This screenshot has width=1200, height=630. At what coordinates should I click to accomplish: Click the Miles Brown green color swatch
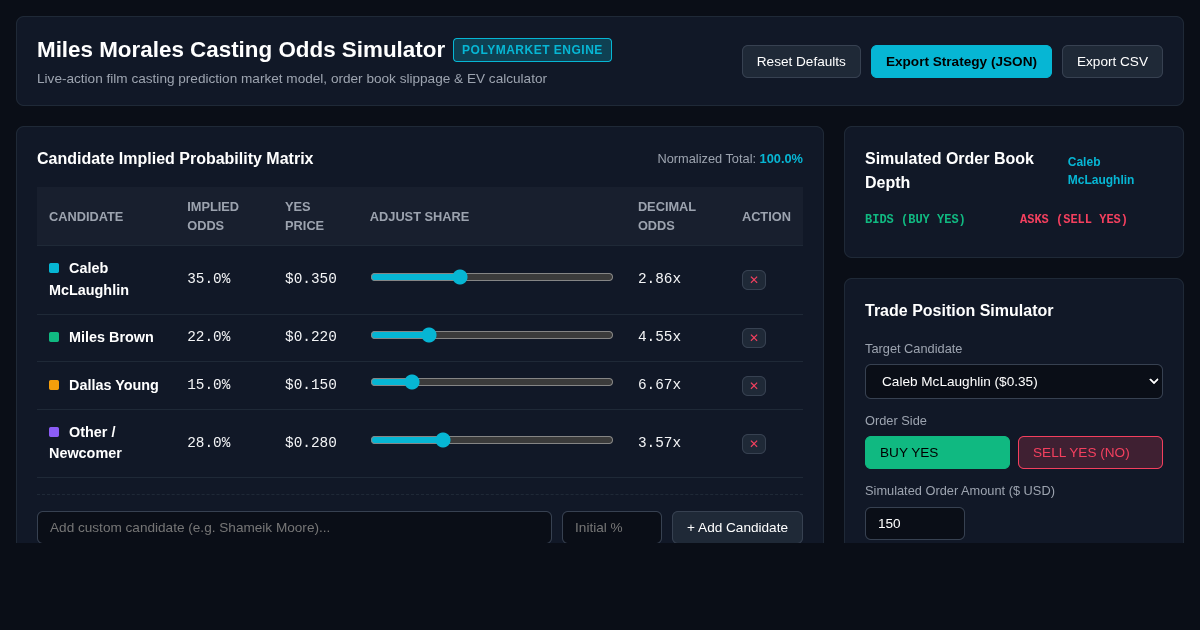pos(54,337)
